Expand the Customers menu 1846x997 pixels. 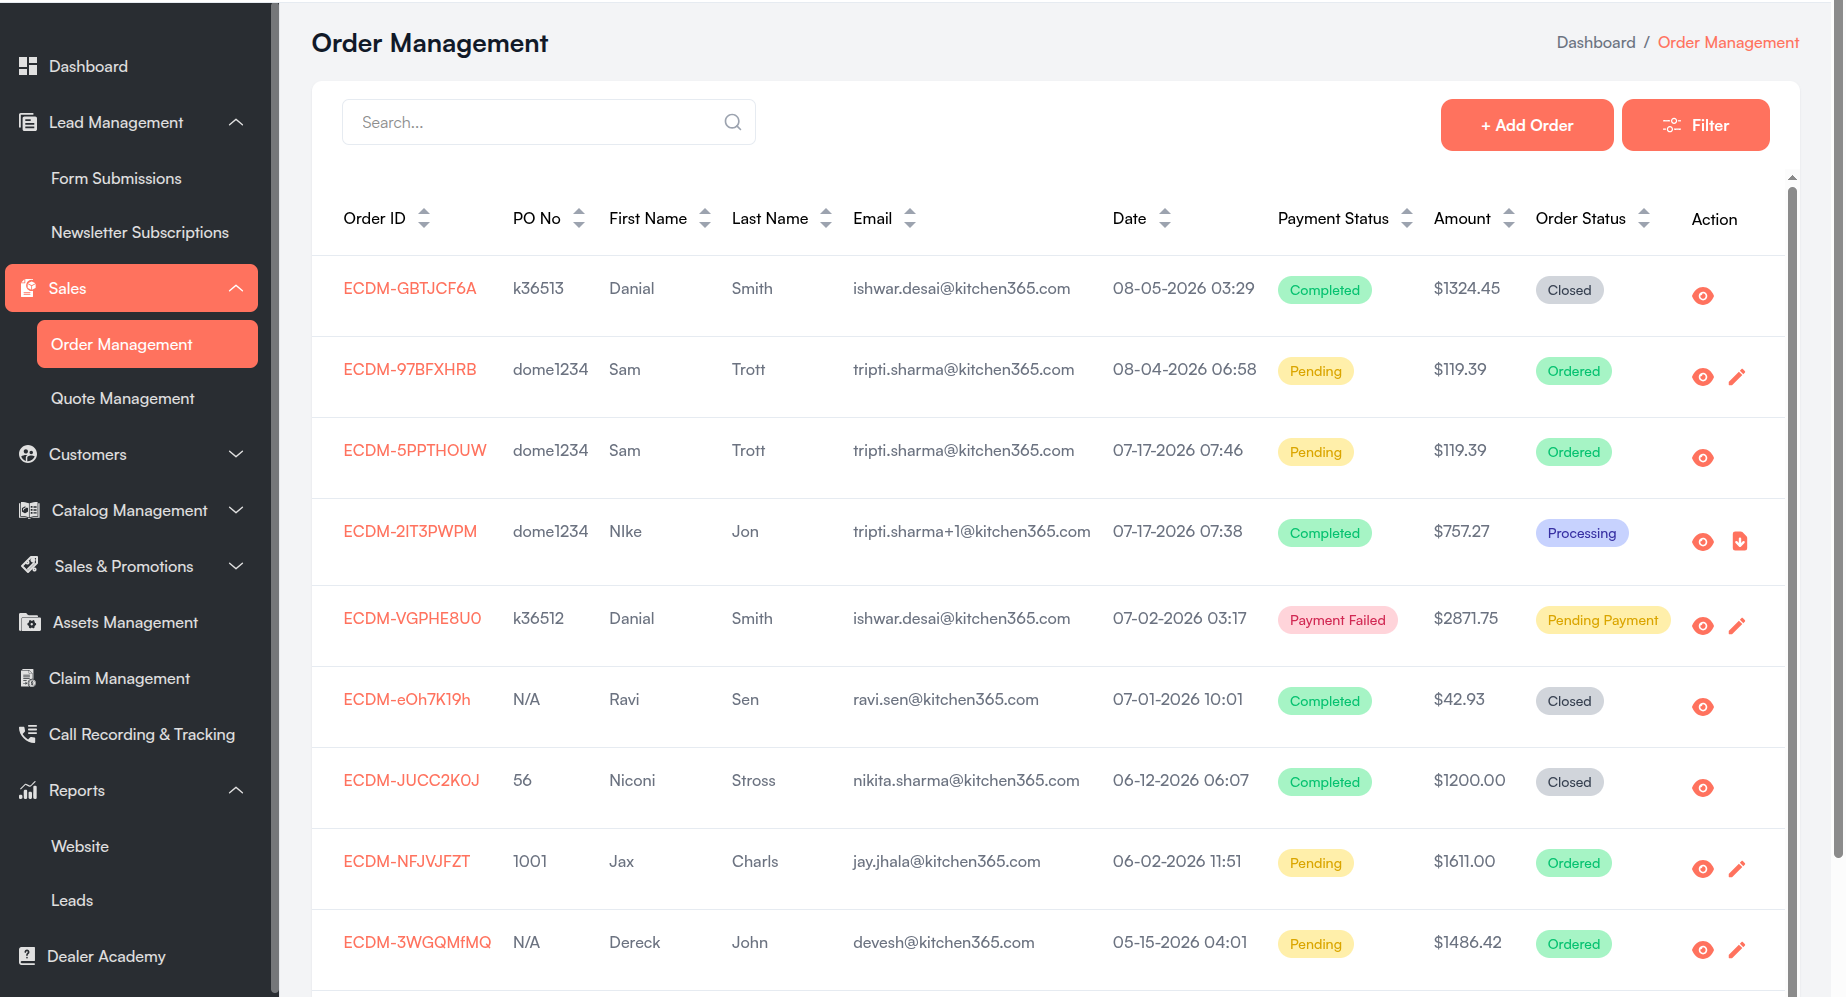tap(236, 454)
